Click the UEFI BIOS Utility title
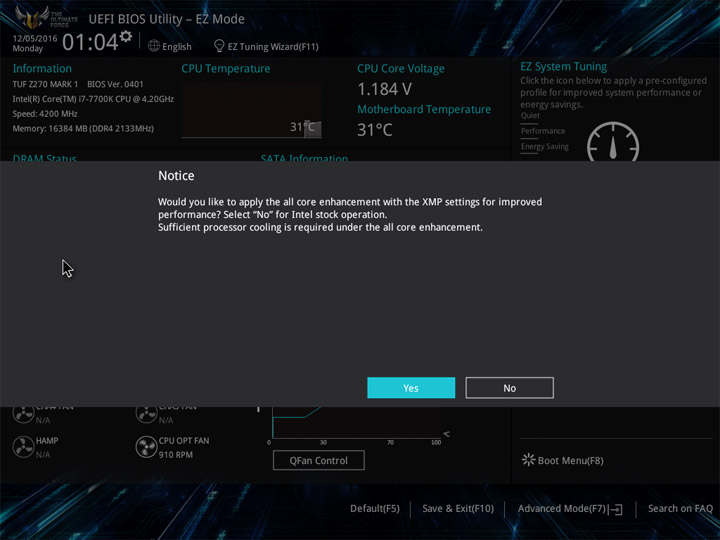Image resolution: width=720 pixels, height=540 pixels. click(166, 19)
